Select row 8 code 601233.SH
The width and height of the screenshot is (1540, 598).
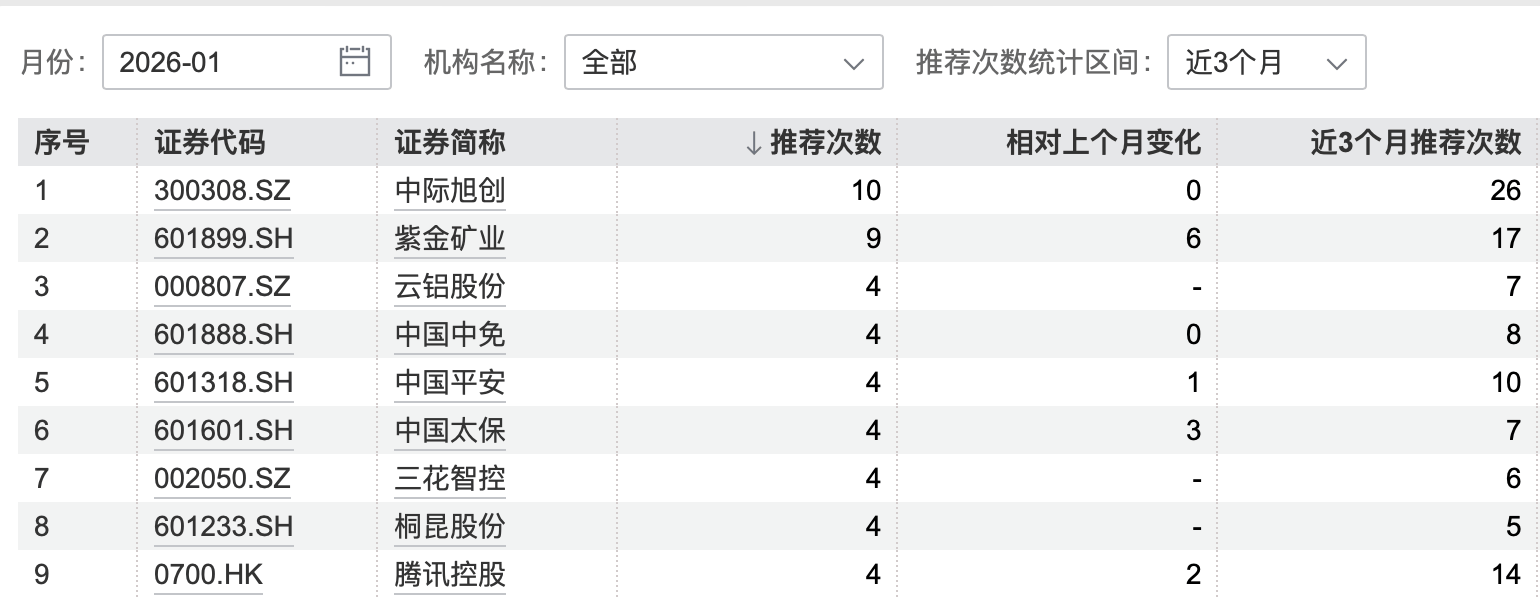tap(222, 527)
